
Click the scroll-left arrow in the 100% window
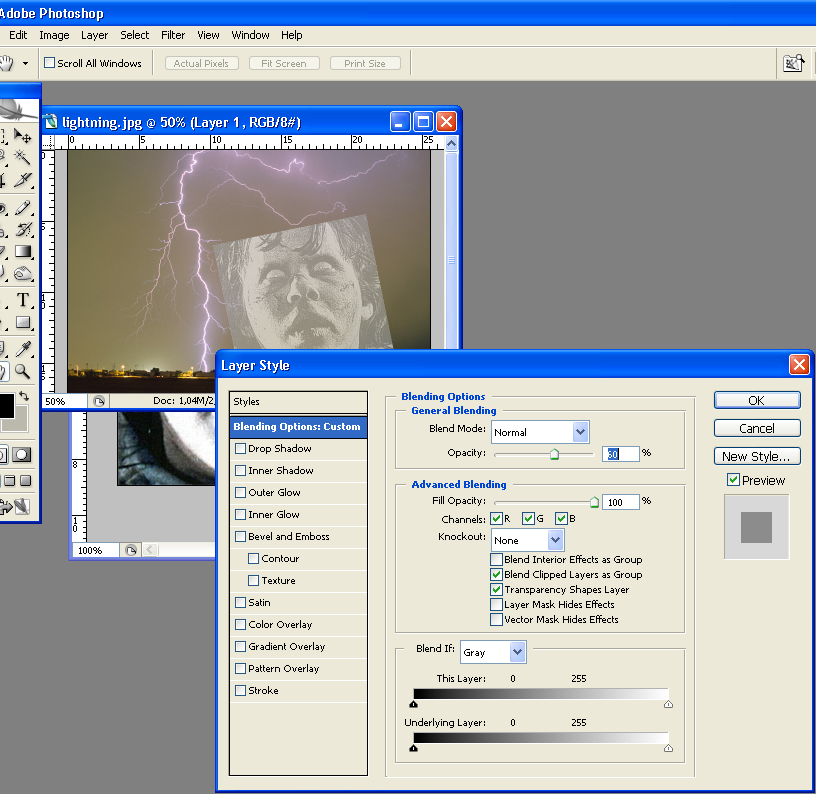point(150,549)
